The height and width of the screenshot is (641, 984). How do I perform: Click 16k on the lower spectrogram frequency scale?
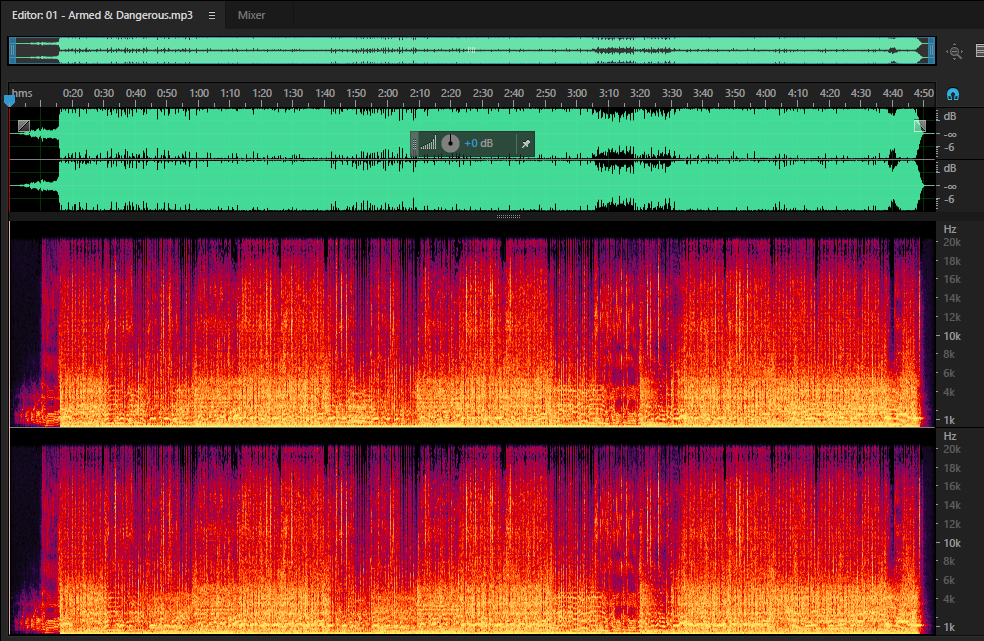click(x=952, y=487)
